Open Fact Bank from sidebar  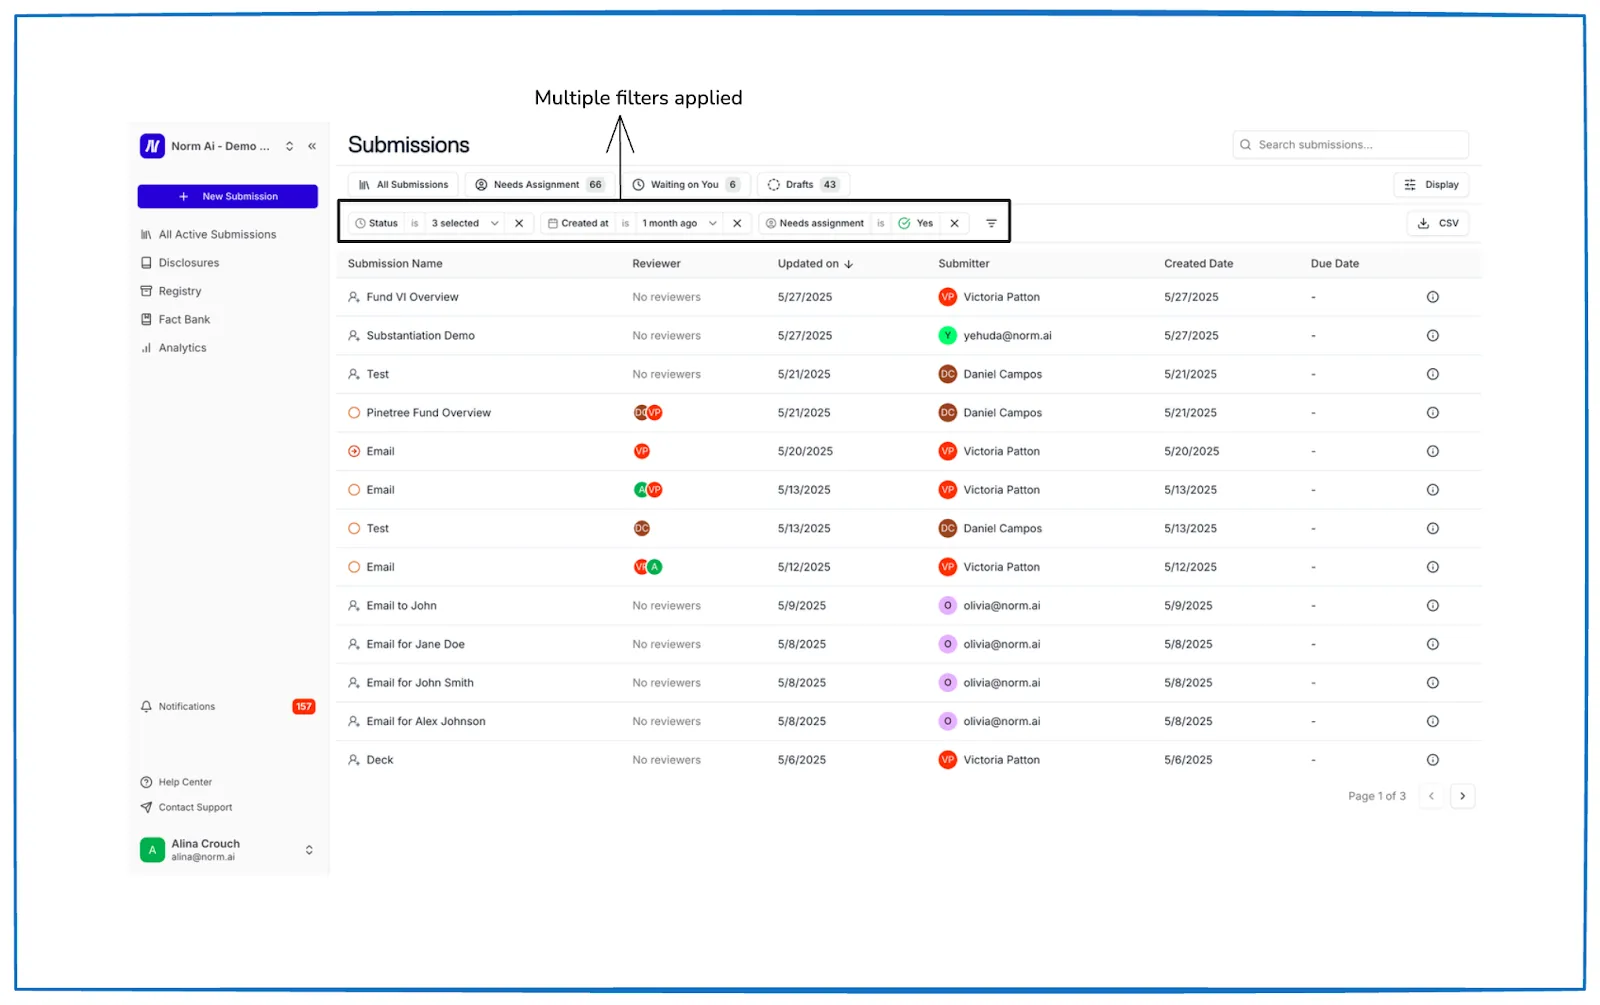[x=175, y=320]
